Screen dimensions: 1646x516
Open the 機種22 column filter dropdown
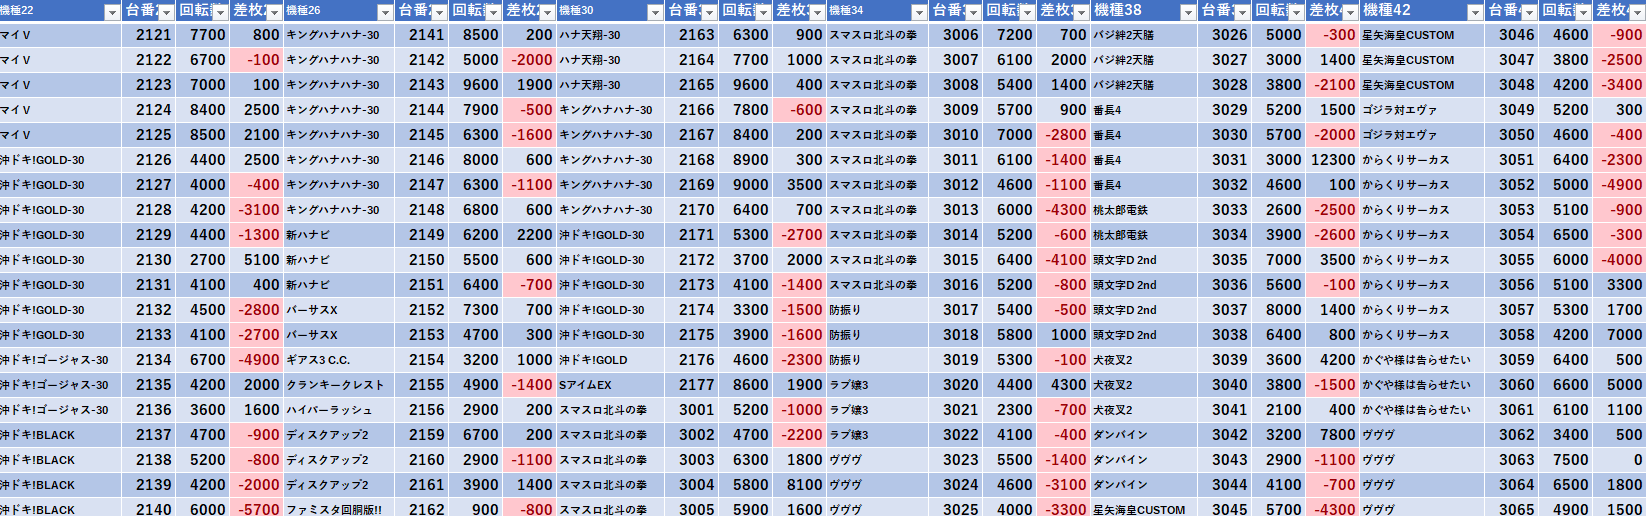click(112, 12)
